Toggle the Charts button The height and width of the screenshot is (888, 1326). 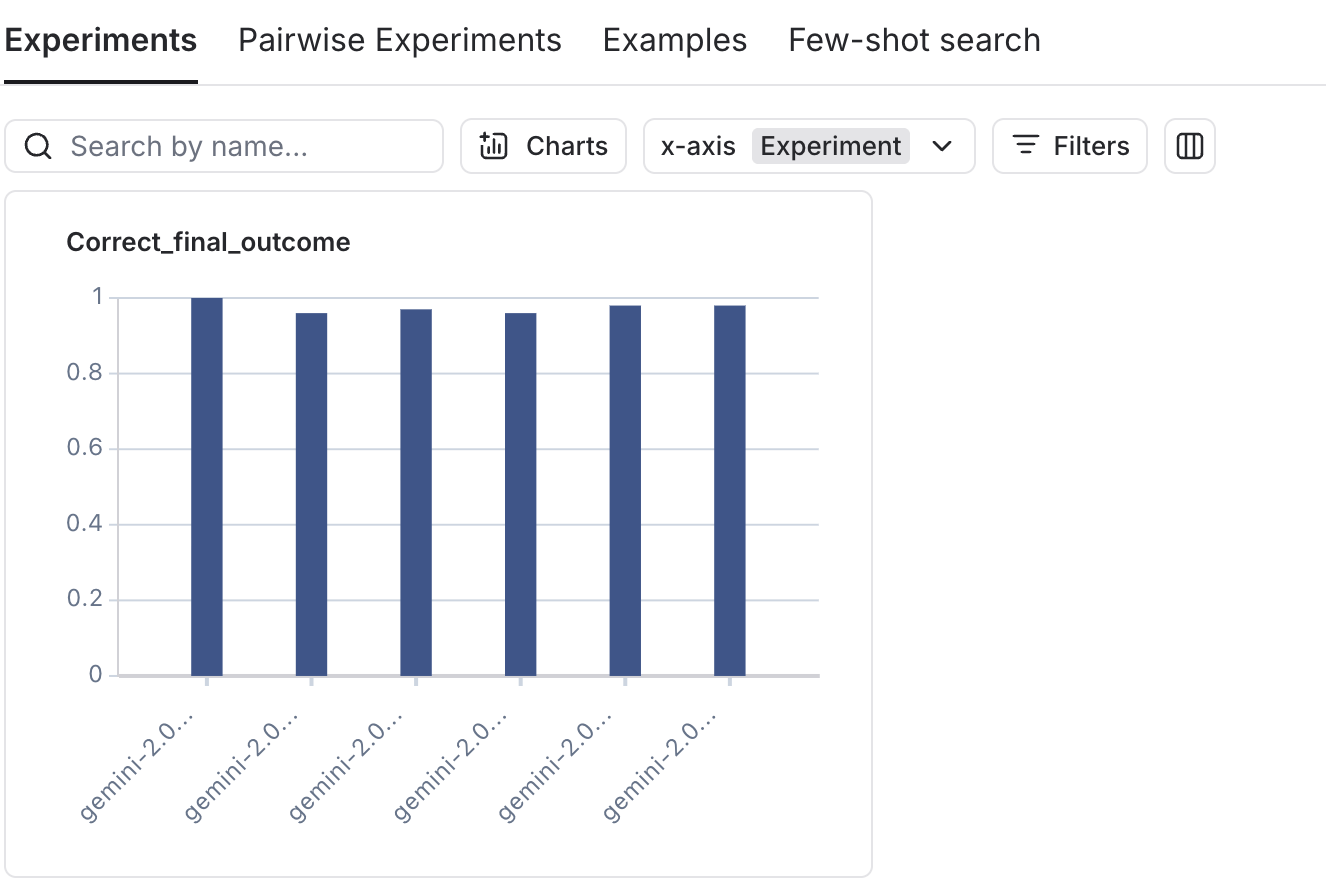(x=544, y=146)
